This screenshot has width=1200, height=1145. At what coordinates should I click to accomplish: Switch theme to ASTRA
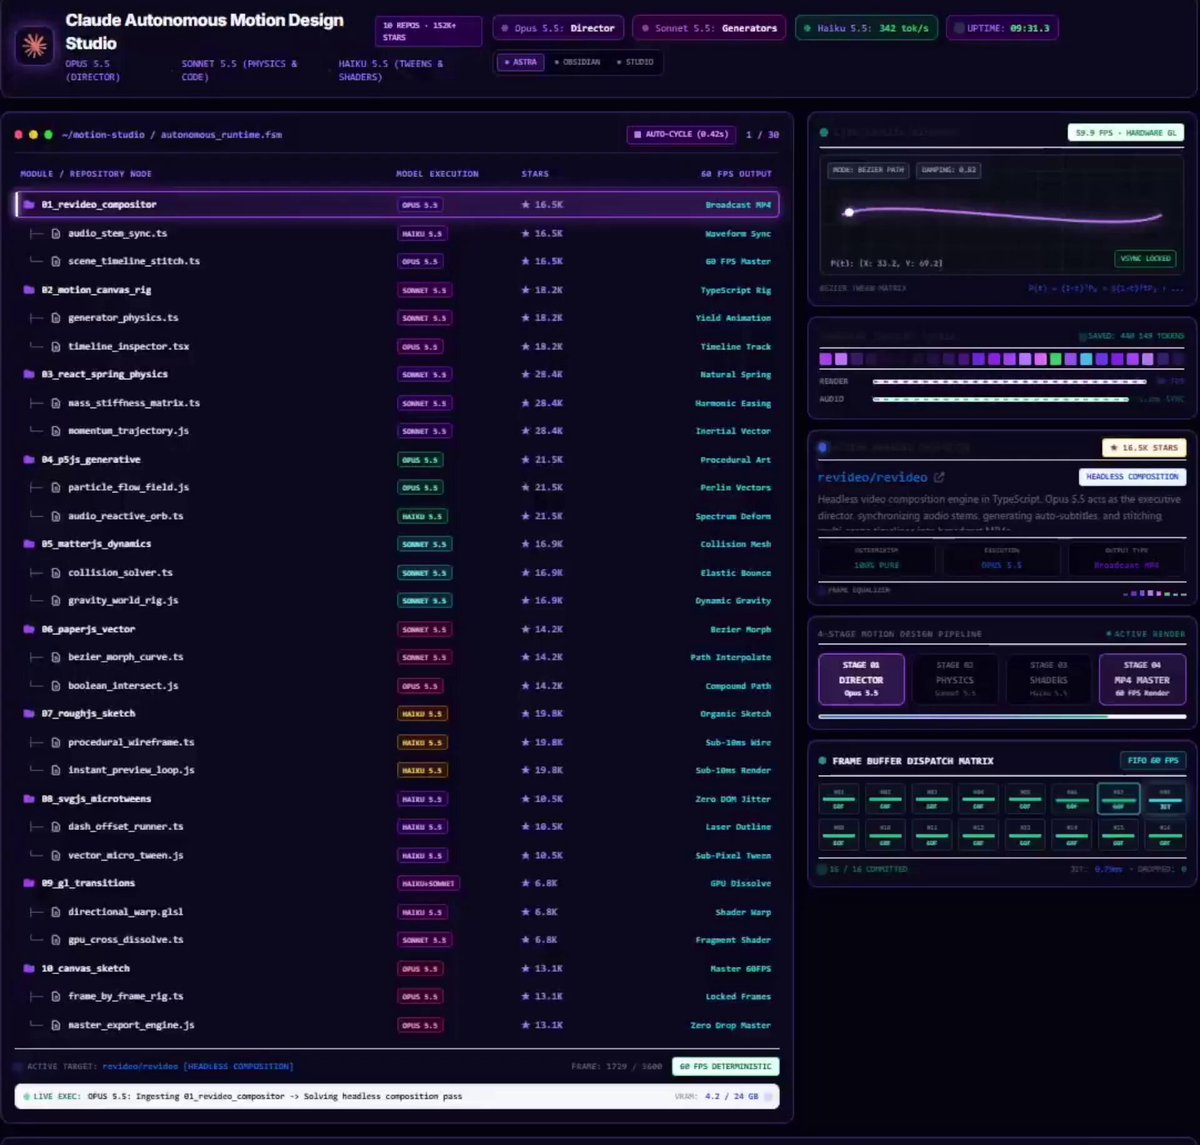pyautogui.click(x=520, y=62)
